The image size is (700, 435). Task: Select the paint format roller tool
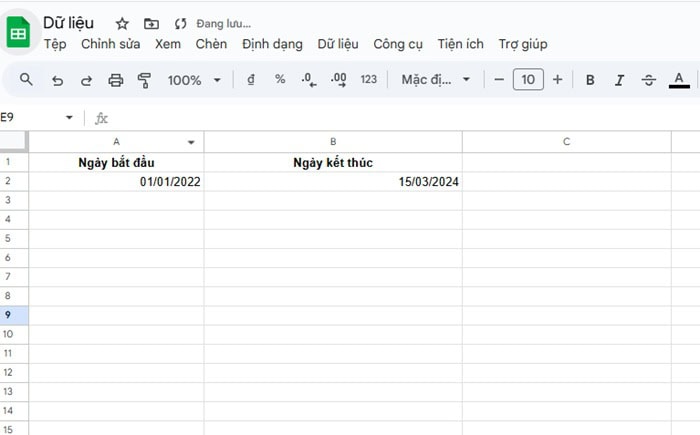click(x=144, y=80)
